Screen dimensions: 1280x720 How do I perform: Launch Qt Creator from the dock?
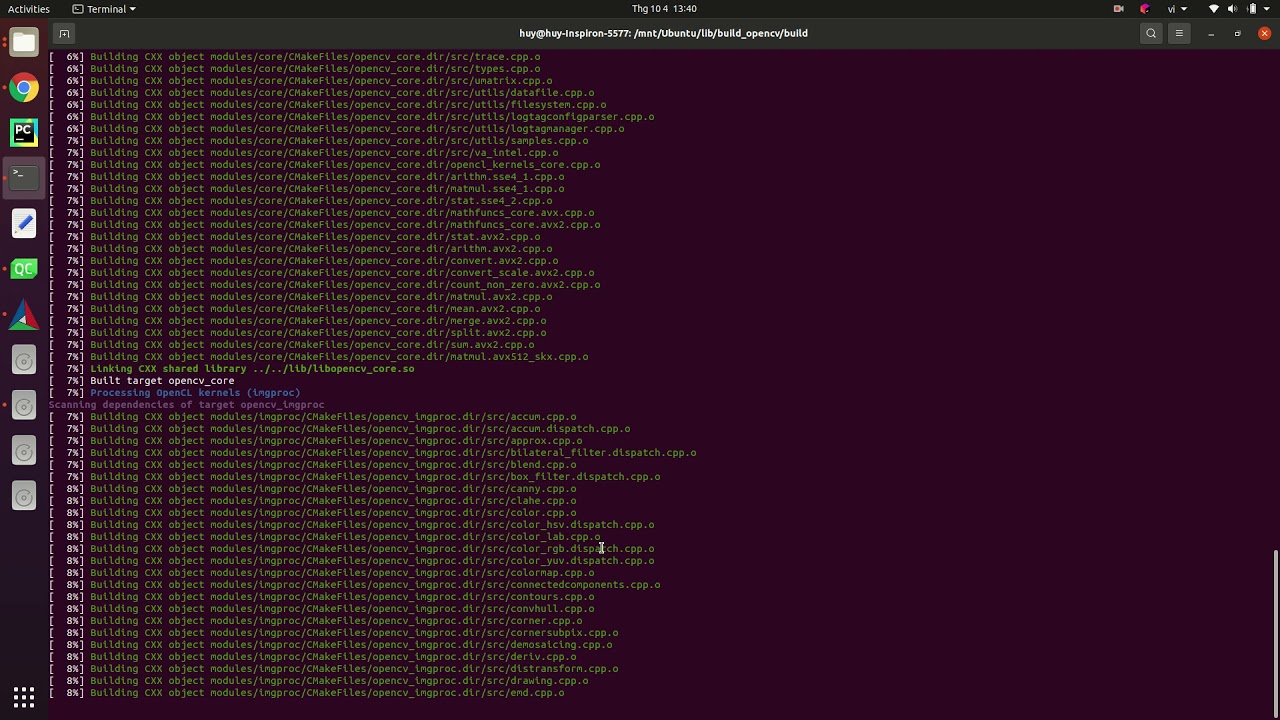point(24,269)
